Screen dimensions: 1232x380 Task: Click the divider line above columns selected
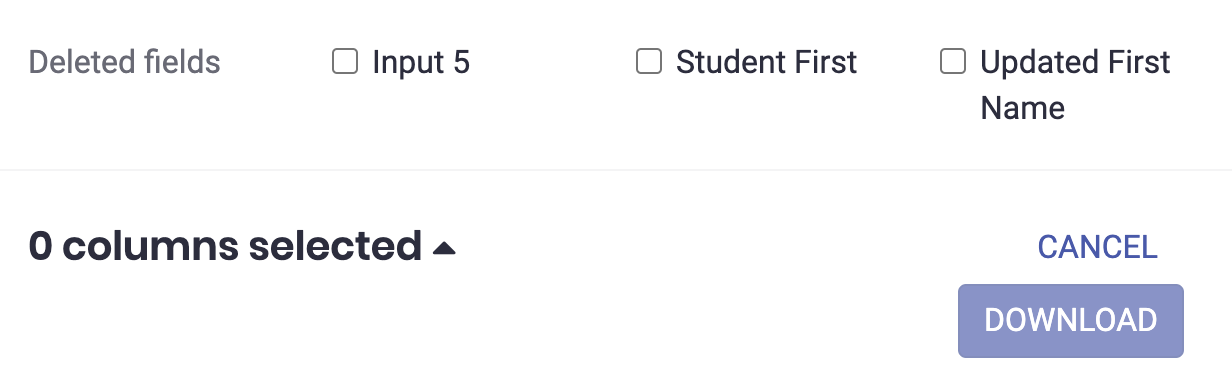[616, 170]
